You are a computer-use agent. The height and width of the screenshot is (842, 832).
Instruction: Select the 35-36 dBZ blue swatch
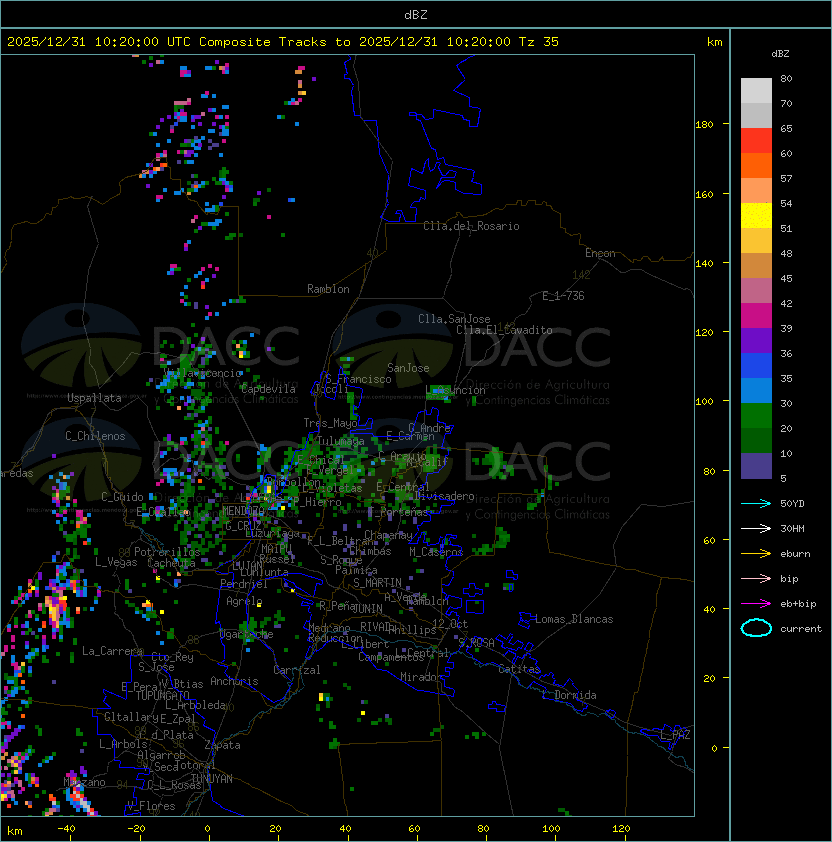pos(756,366)
